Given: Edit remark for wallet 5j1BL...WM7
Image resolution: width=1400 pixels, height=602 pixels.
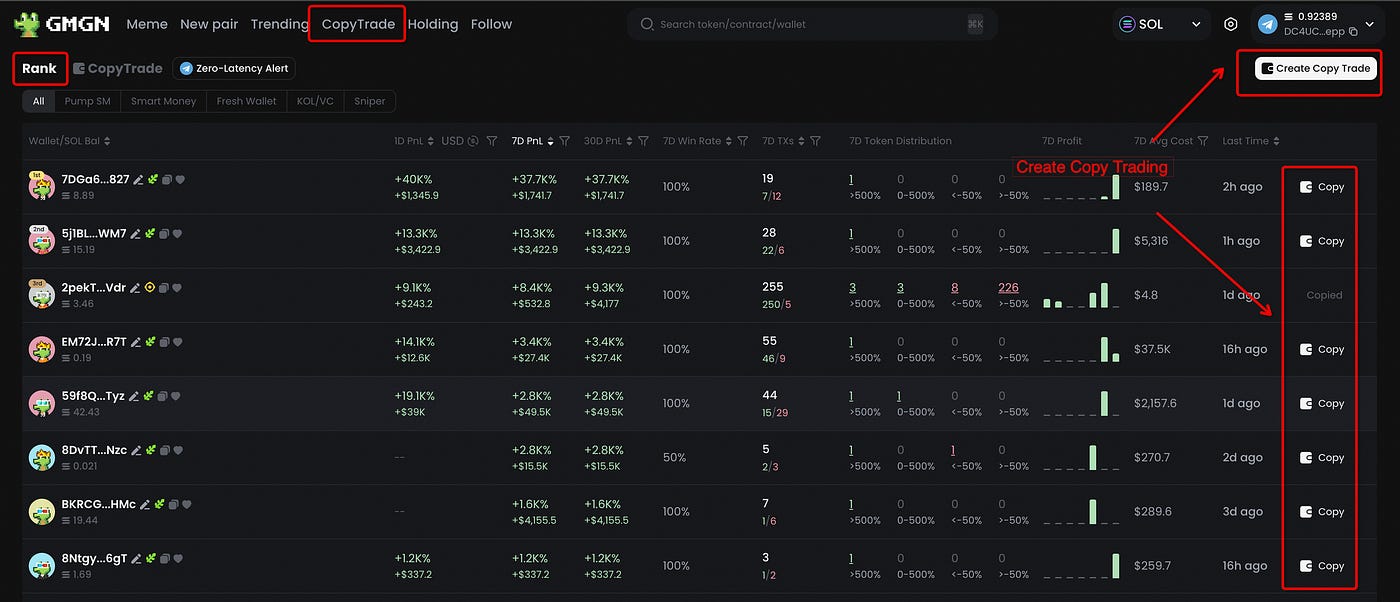Looking at the screenshot, I should 136,234.
